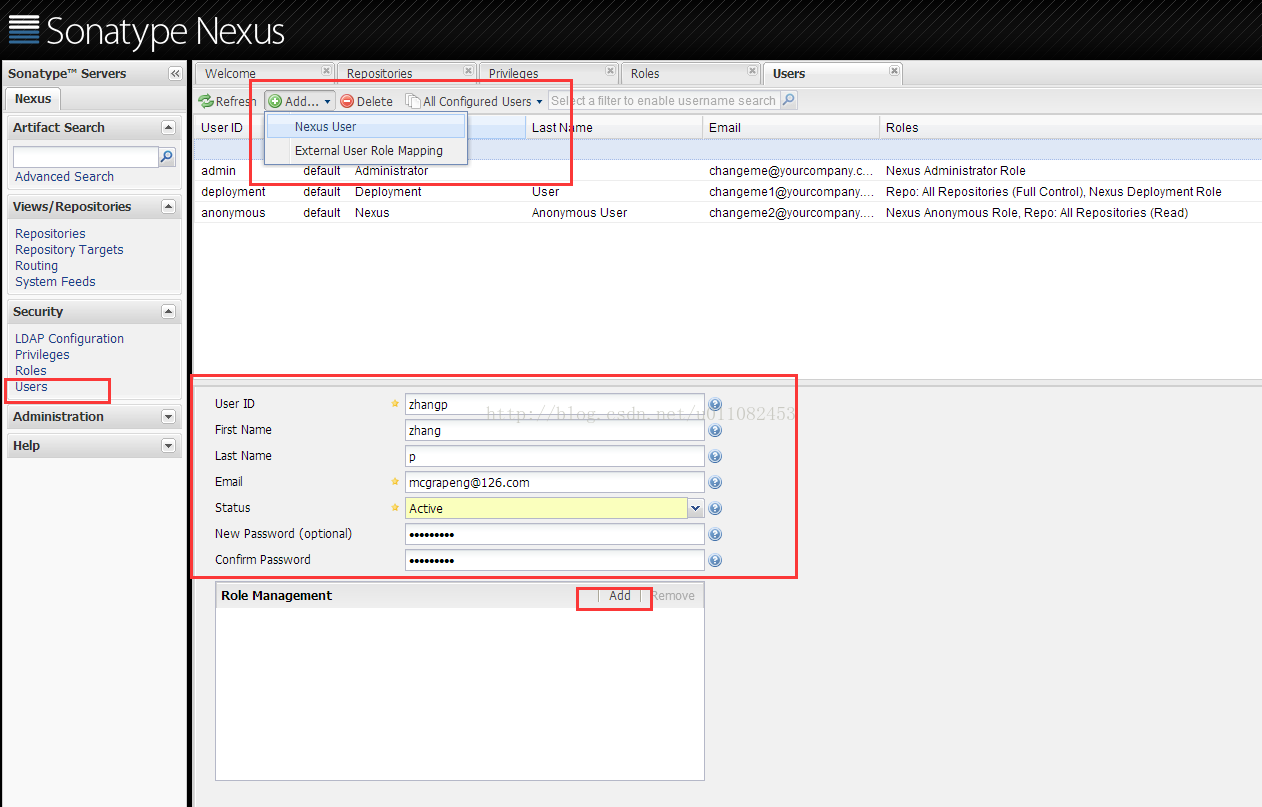Click the username filter search field
The width and height of the screenshot is (1262, 807).
(x=664, y=100)
